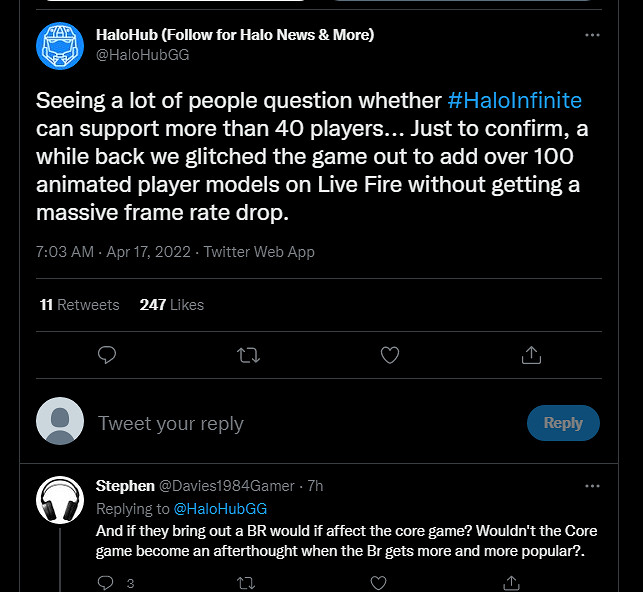Click the blue Reply button
Viewport: 643px width, 592px height.
pos(563,423)
